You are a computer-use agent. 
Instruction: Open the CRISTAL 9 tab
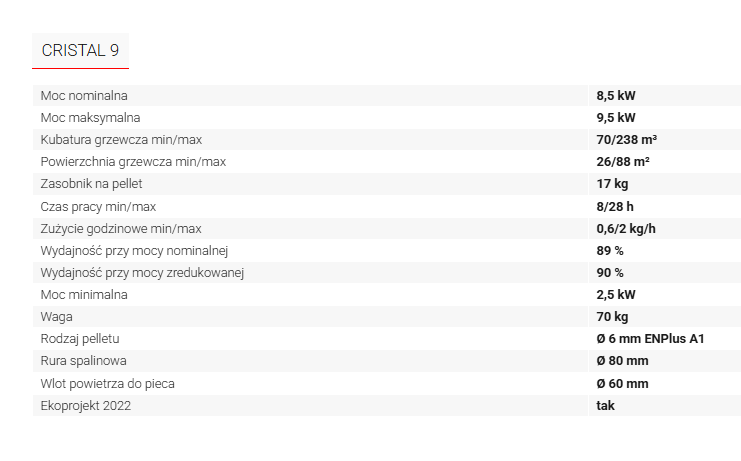[80, 51]
